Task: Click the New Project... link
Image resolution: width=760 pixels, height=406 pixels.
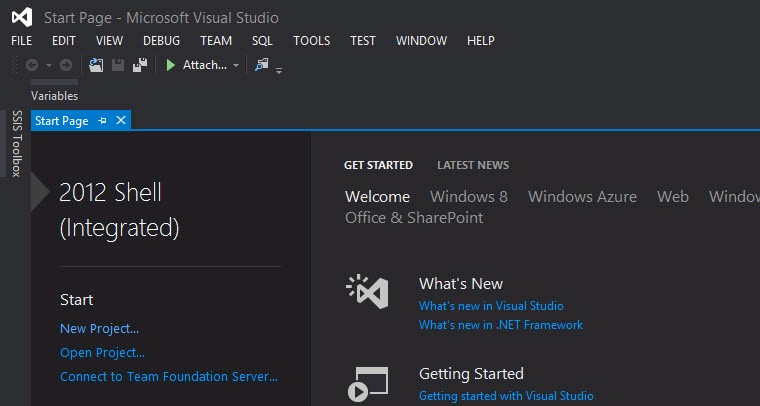Action: pyautogui.click(x=99, y=328)
